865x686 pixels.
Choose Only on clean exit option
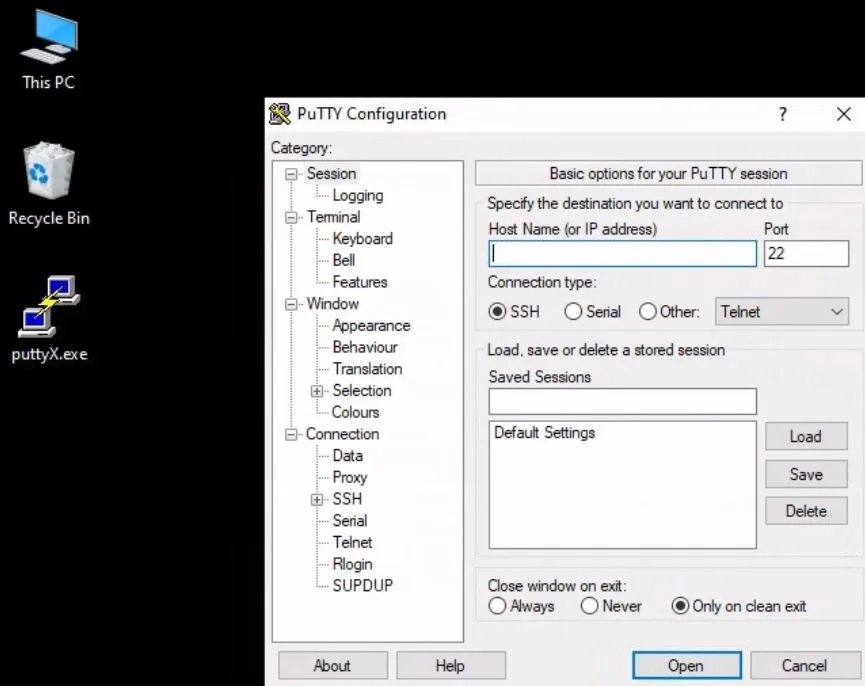[x=680, y=605]
